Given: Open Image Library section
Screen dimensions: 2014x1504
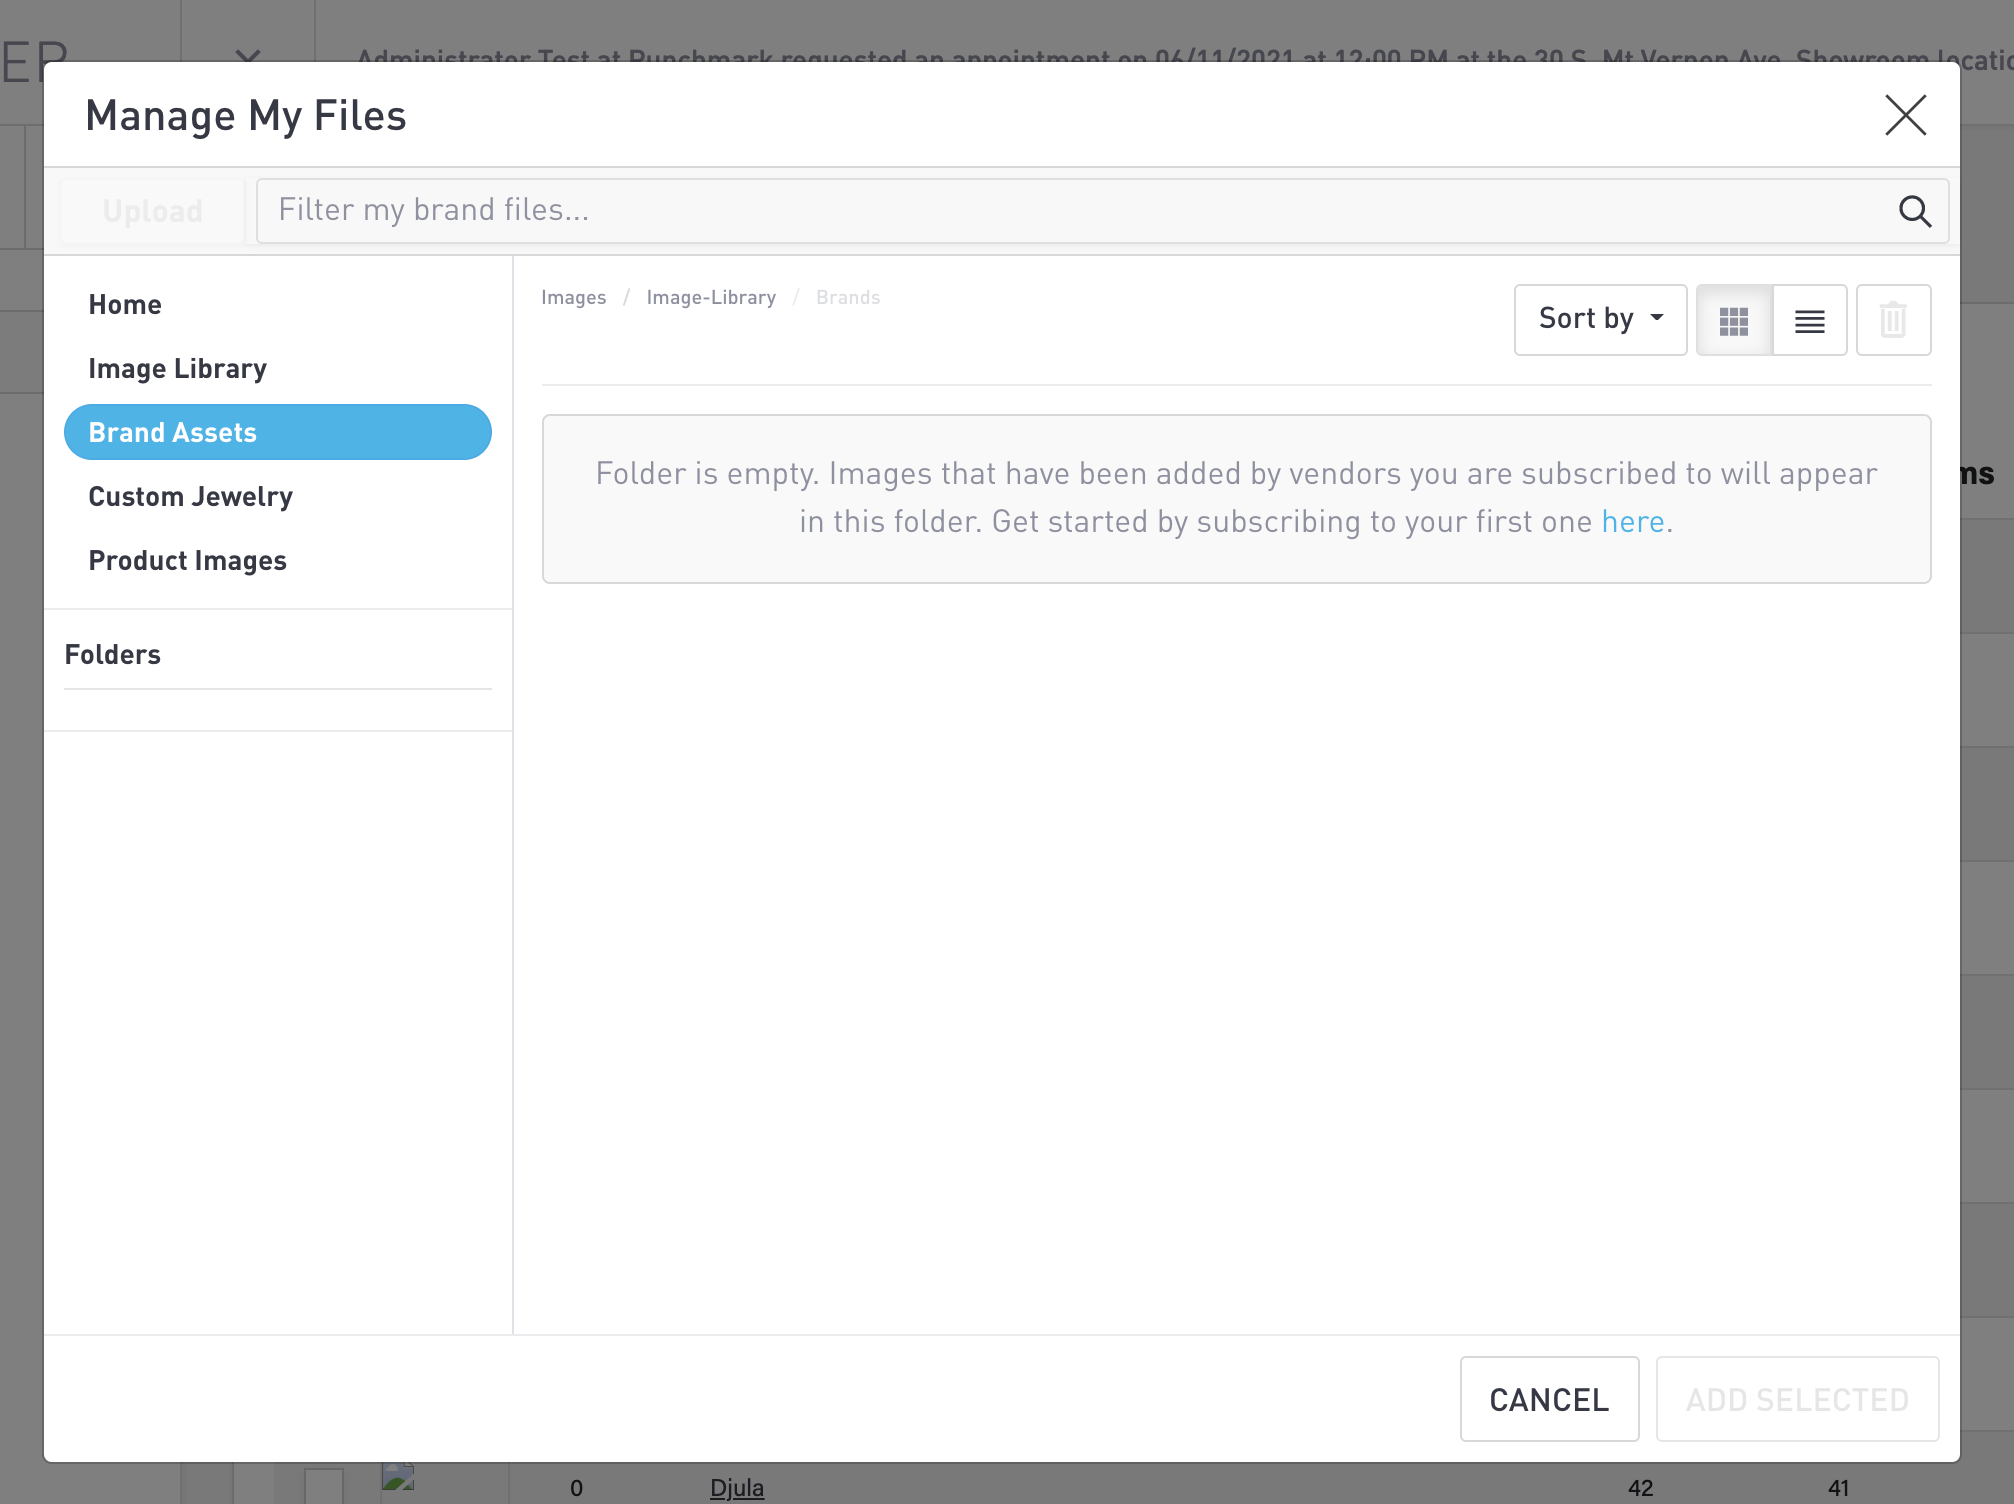Looking at the screenshot, I should tap(178, 369).
